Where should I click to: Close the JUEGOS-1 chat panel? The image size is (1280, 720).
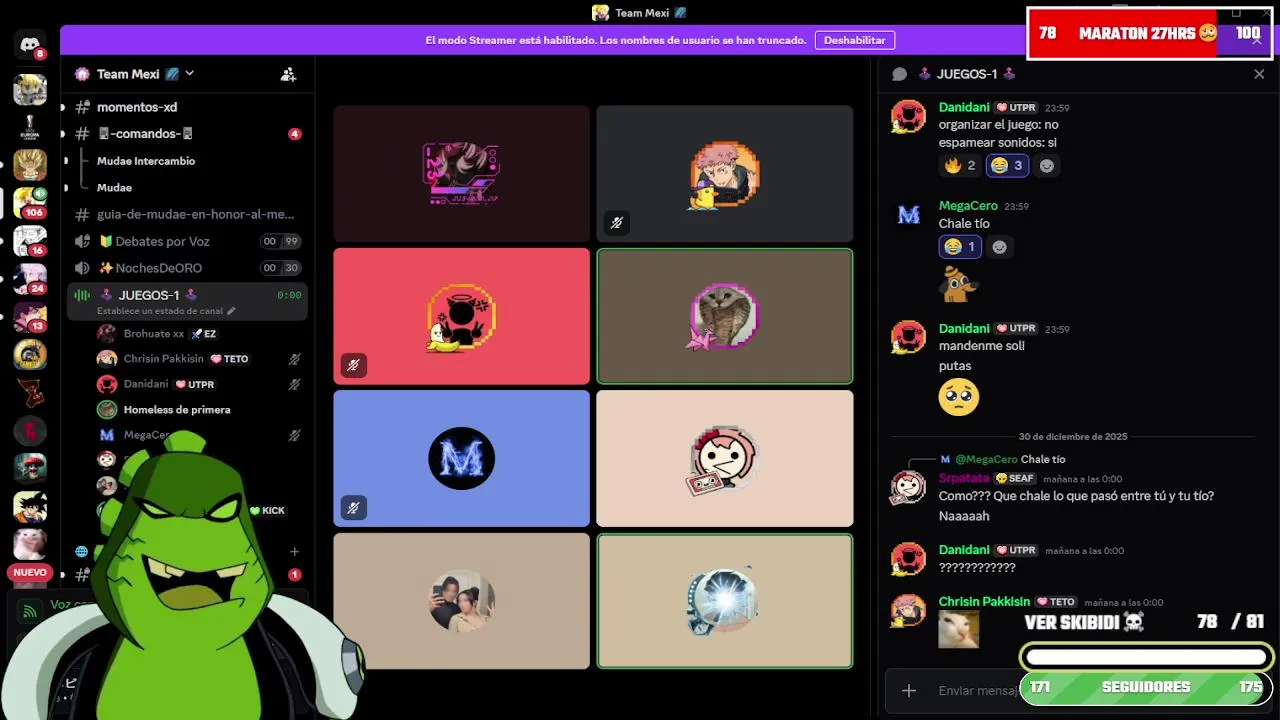(1259, 74)
